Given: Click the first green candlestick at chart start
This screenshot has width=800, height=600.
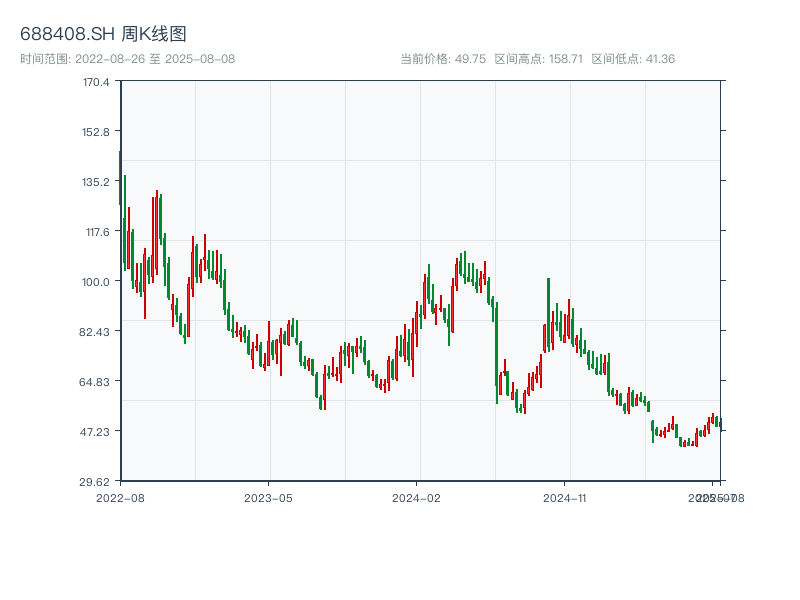Looking at the screenshot, I should 120,178.
